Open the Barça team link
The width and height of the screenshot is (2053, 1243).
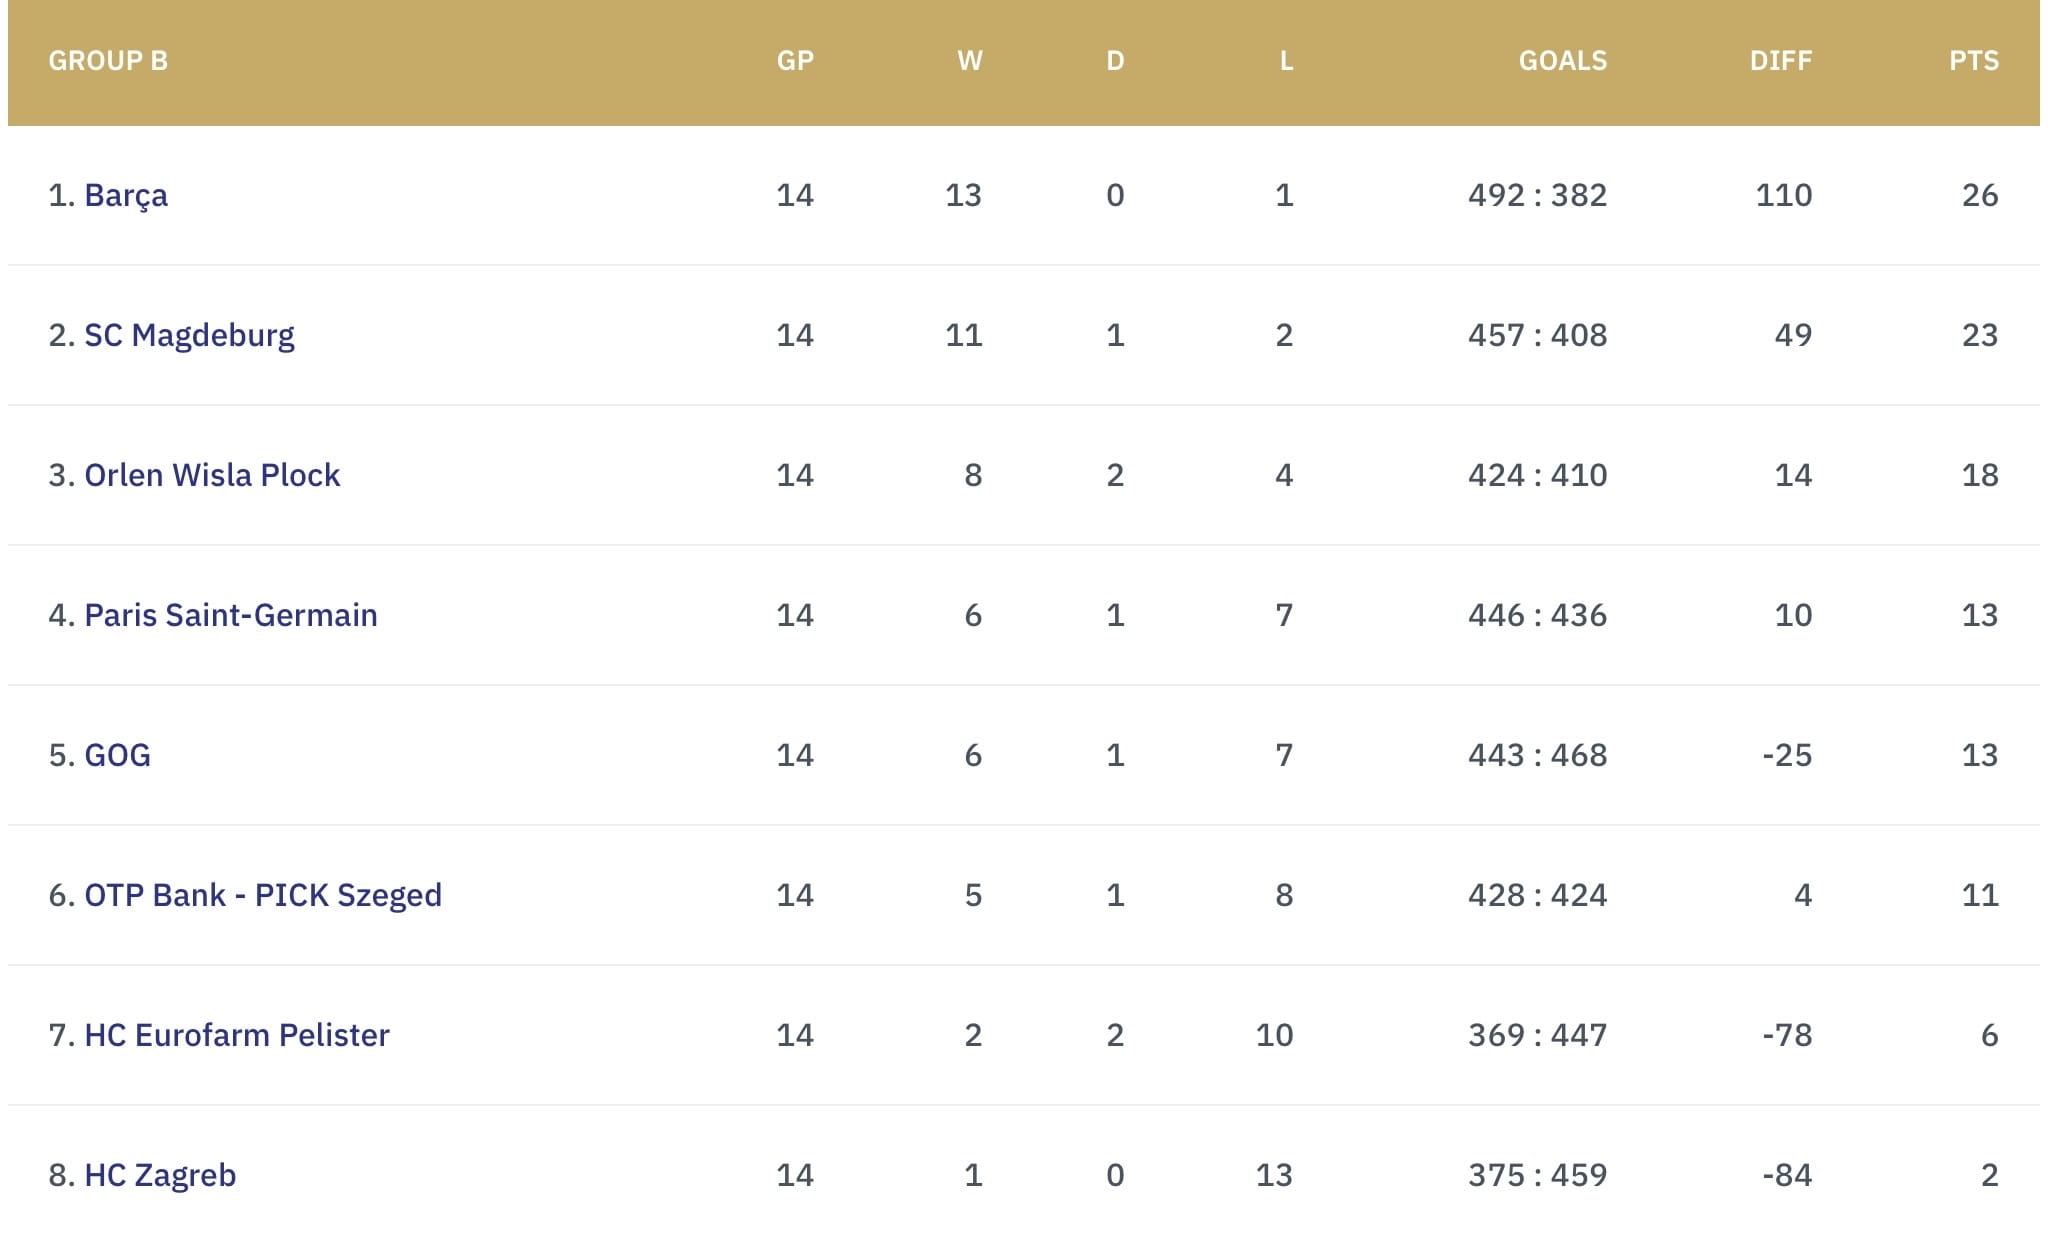(x=125, y=195)
